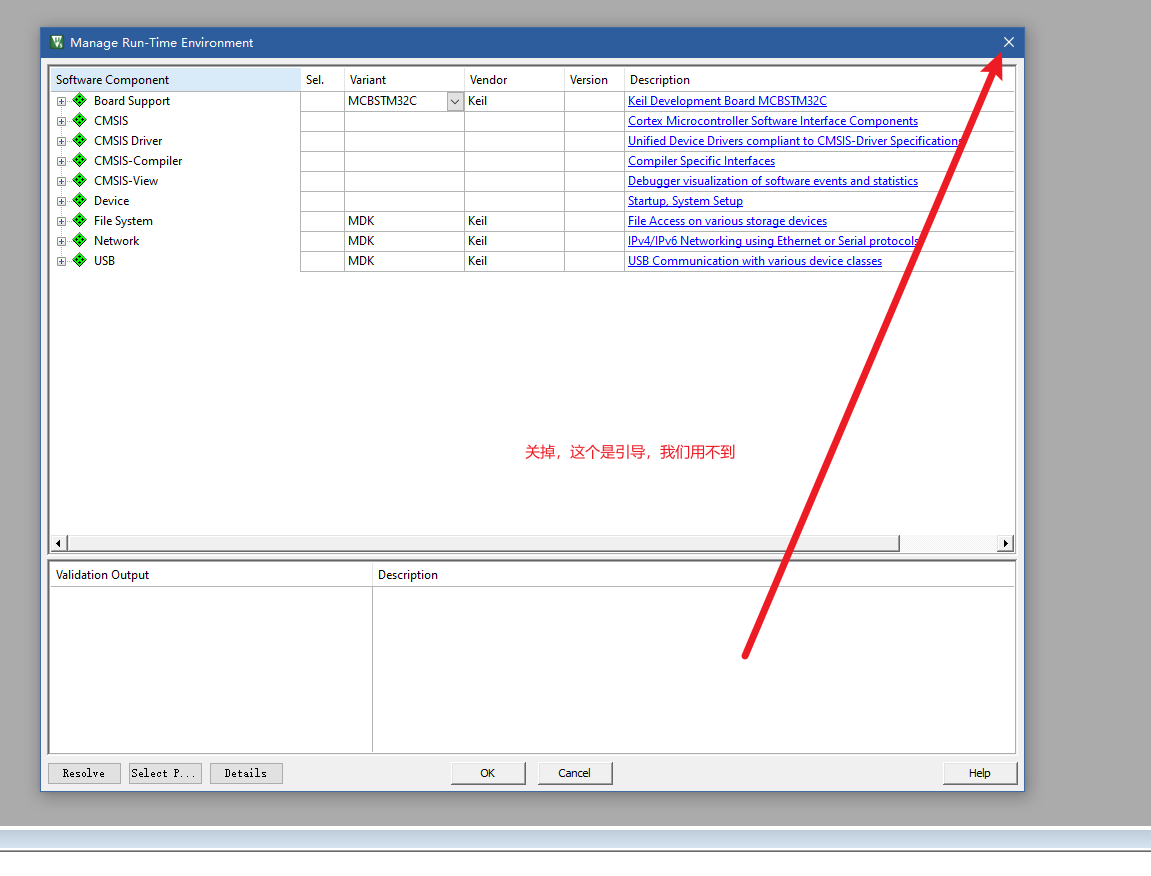The width and height of the screenshot is (1151, 876).
Task: Open Compiler Specific Interfaces link
Action: point(701,161)
